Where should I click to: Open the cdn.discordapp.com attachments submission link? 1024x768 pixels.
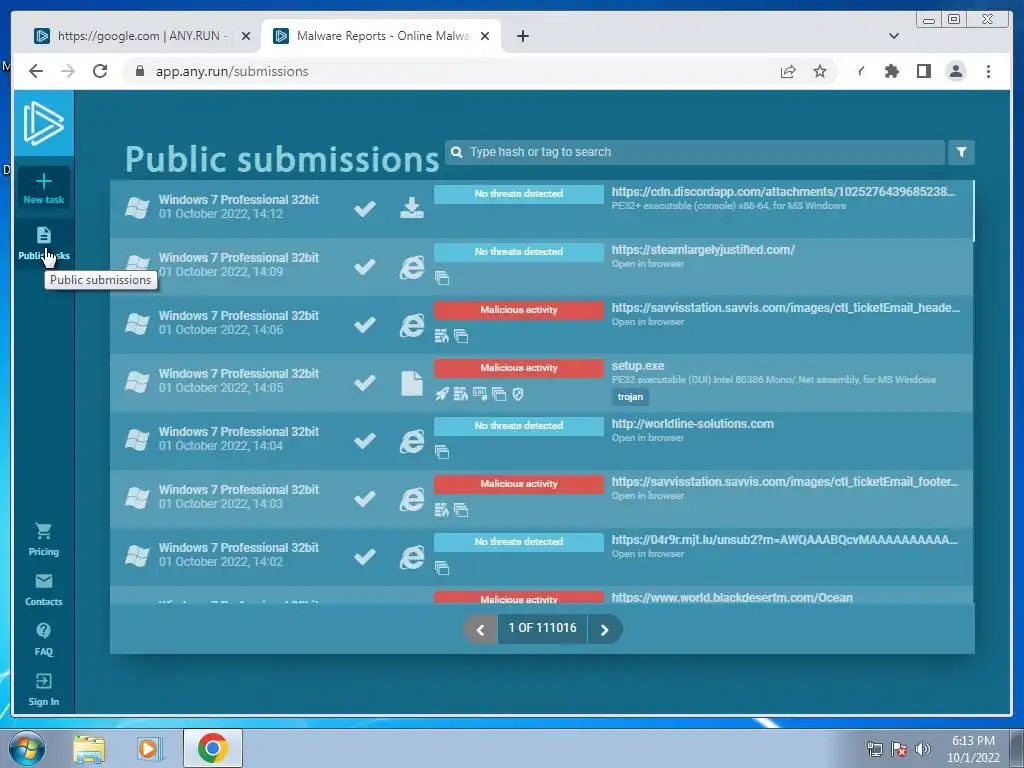[783, 191]
